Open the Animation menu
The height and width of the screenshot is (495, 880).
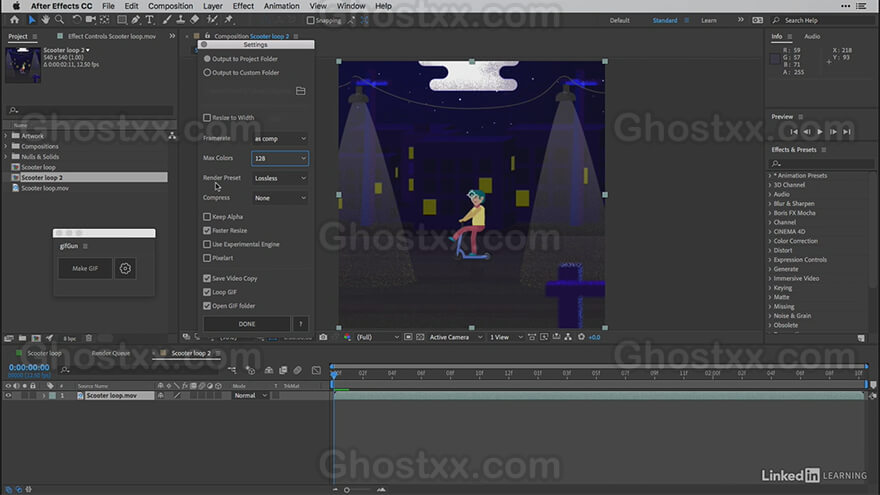pyautogui.click(x=281, y=6)
